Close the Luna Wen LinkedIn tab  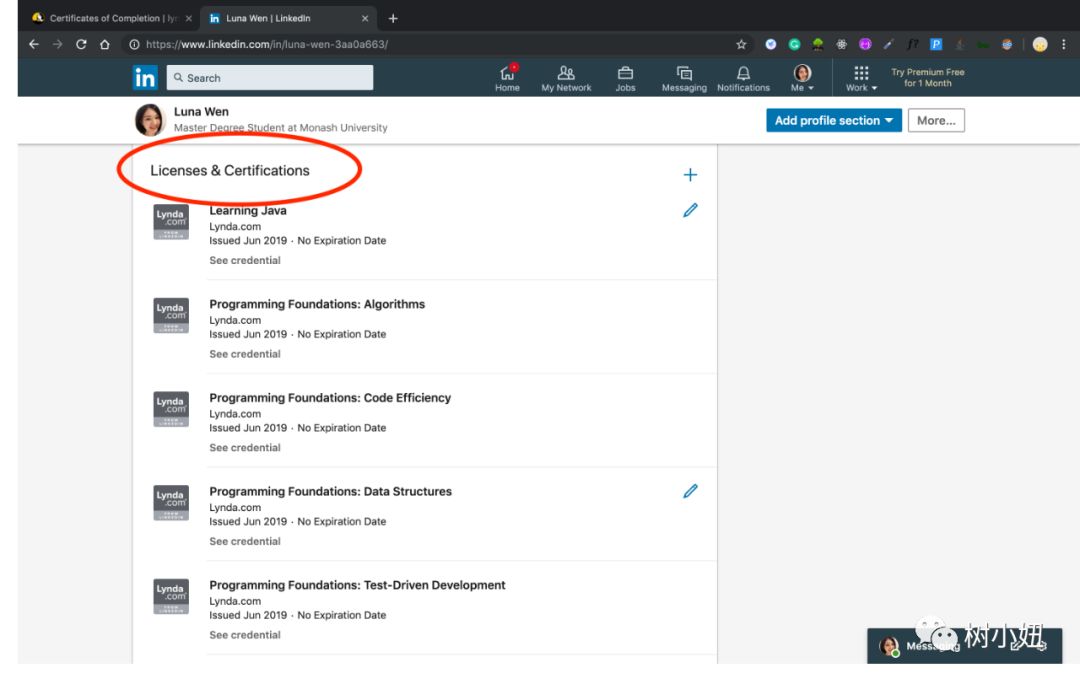tap(365, 19)
